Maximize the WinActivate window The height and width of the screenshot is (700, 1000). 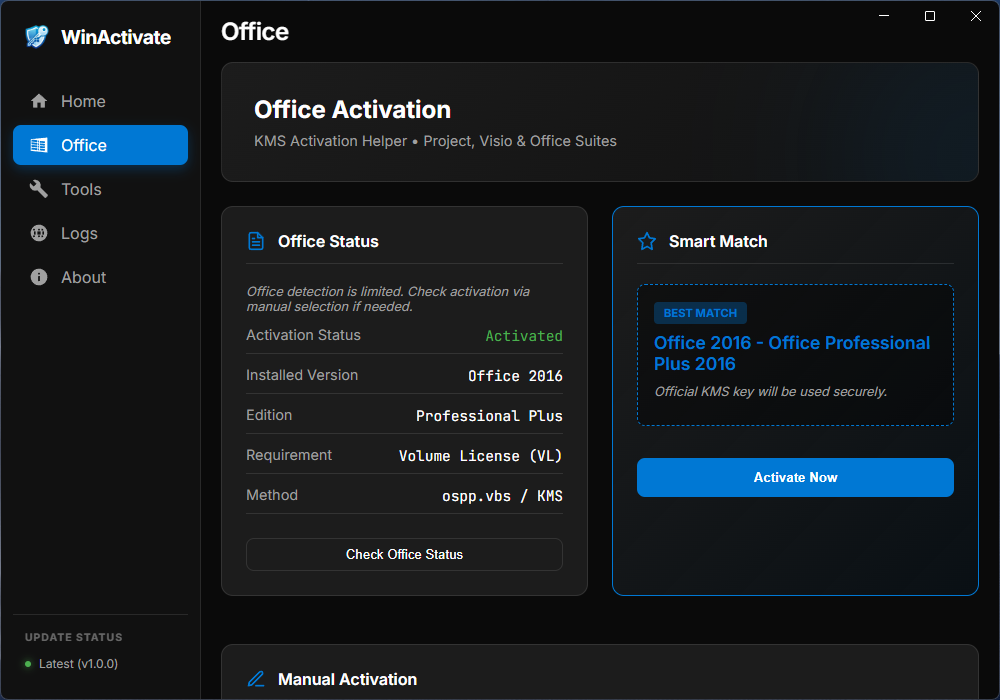[x=930, y=16]
